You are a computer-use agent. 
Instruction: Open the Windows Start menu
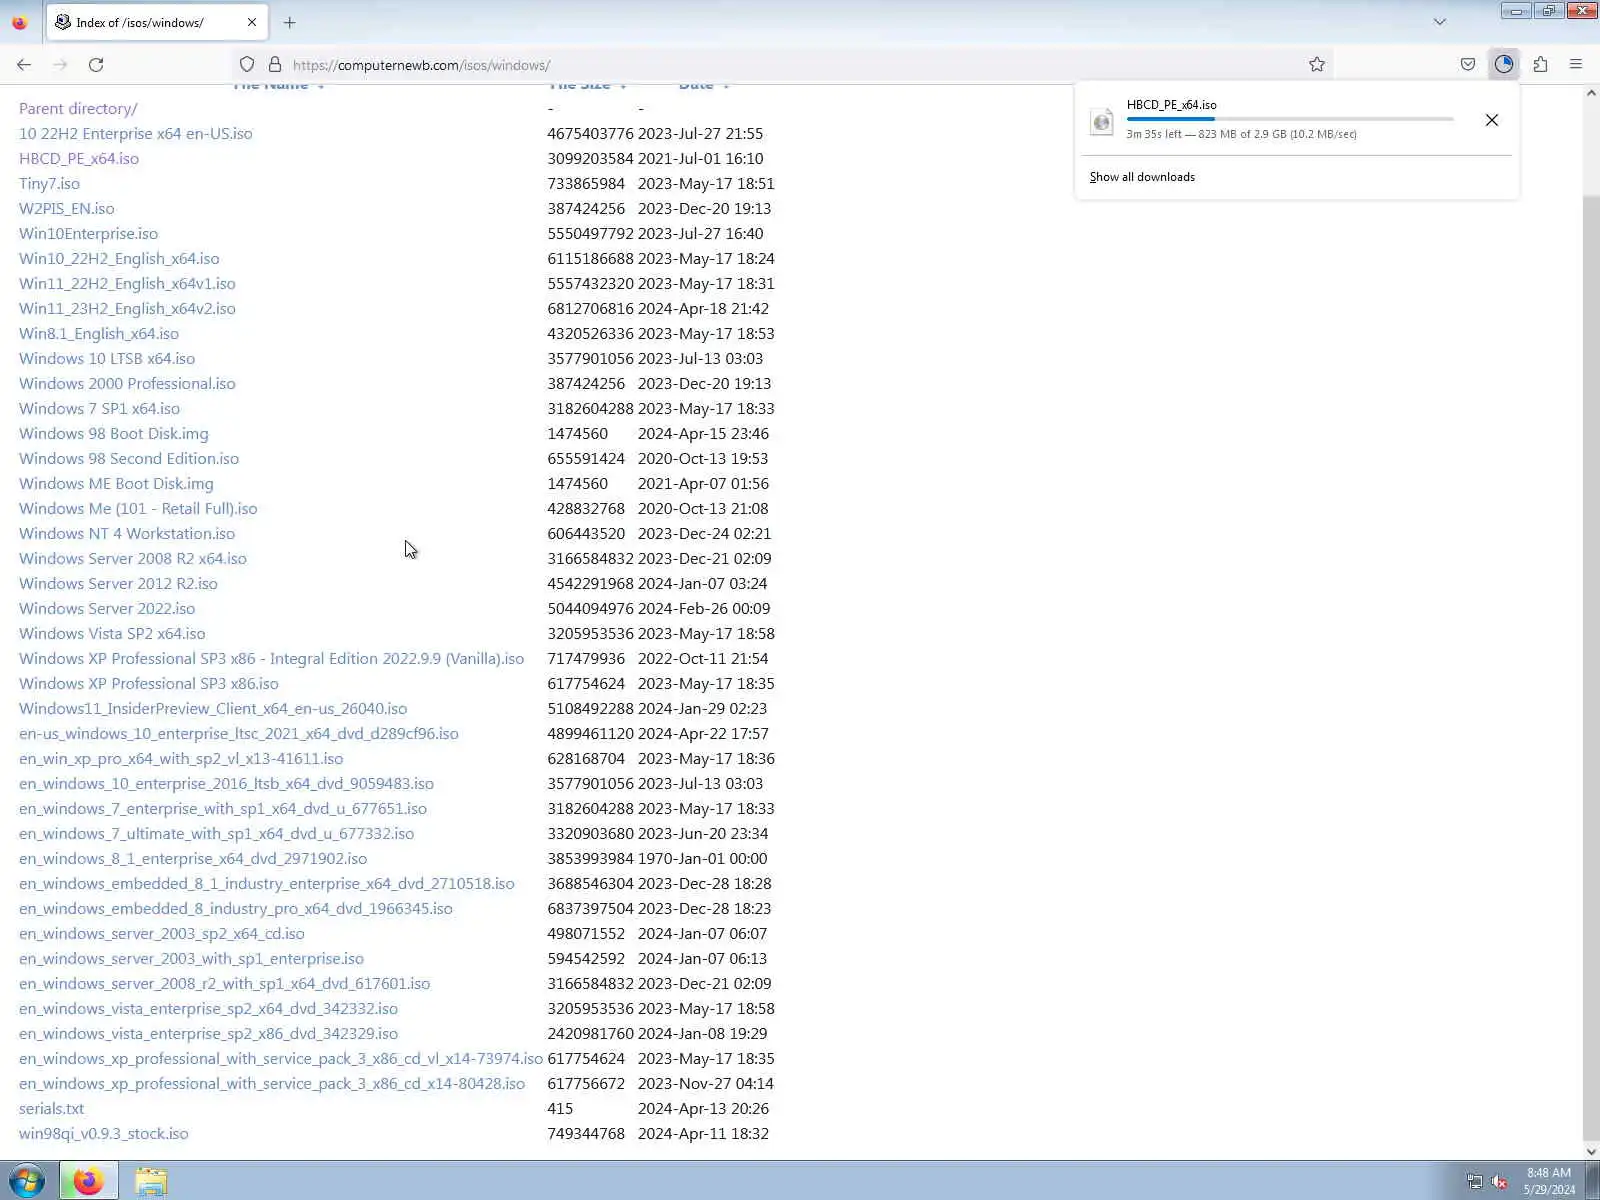[x=26, y=1181]
